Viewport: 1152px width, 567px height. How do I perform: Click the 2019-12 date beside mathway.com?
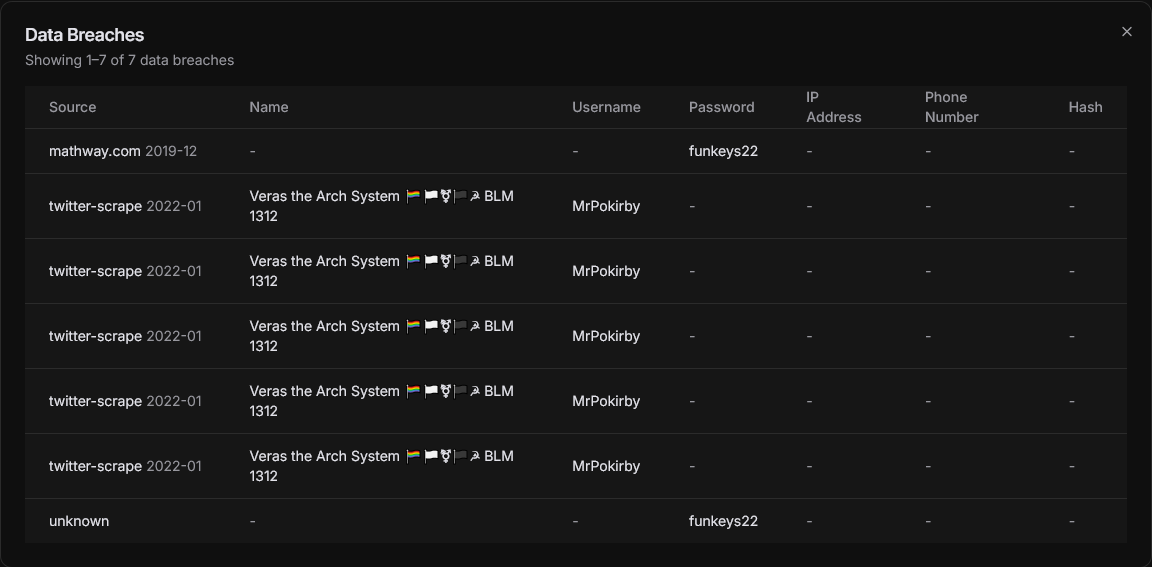coord(171,151)
